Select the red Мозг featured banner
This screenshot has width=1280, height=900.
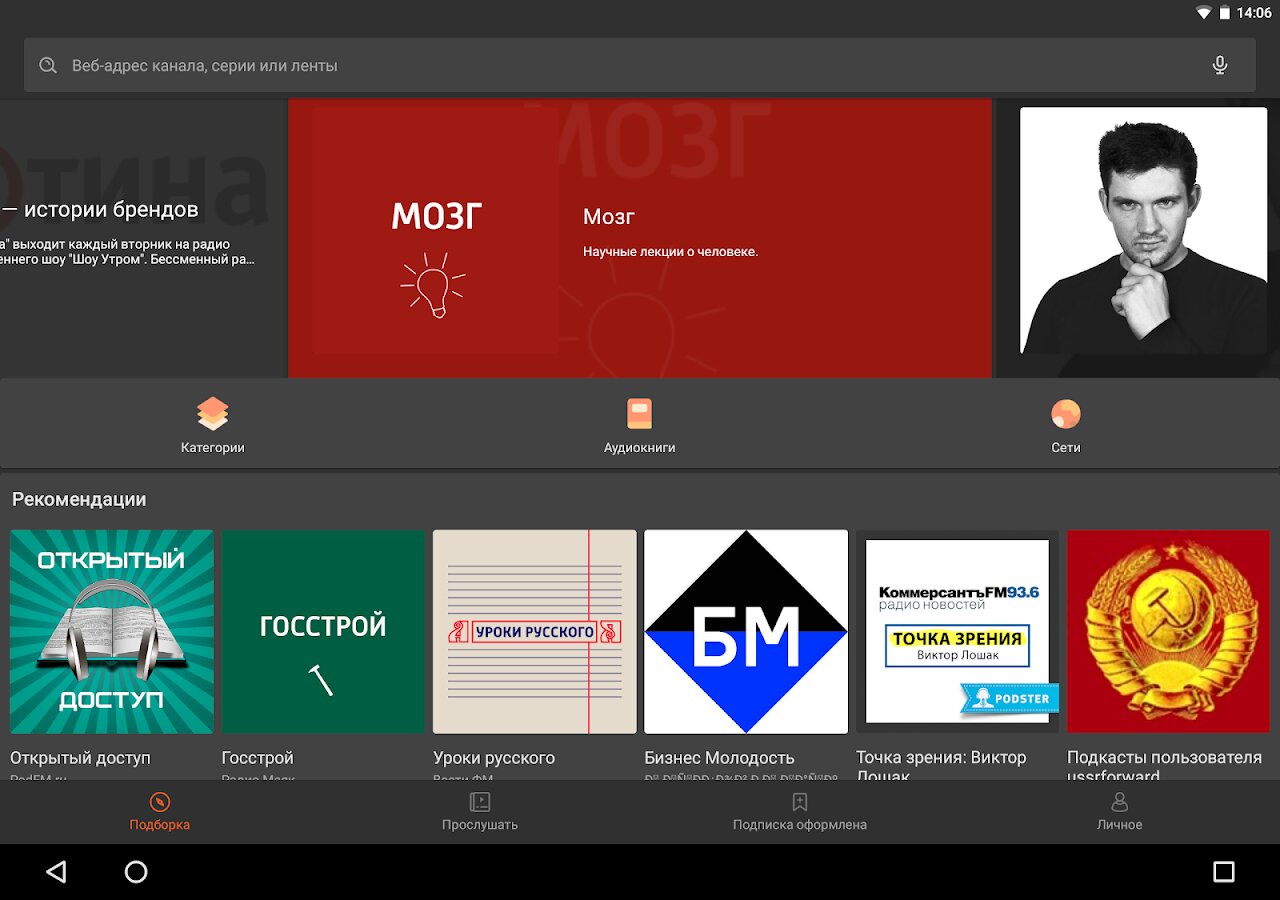coord(640,238)
